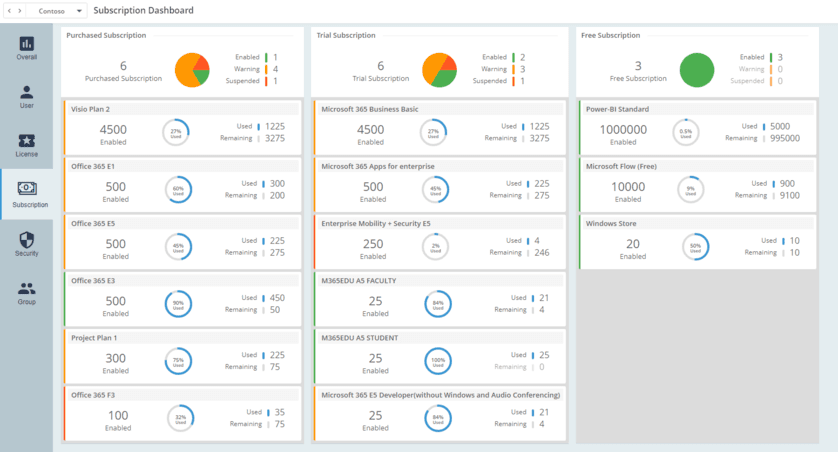The width and height of the screenshot is (838, 452).
Task: Click the back navigation arrow
Action: point(8,11)
